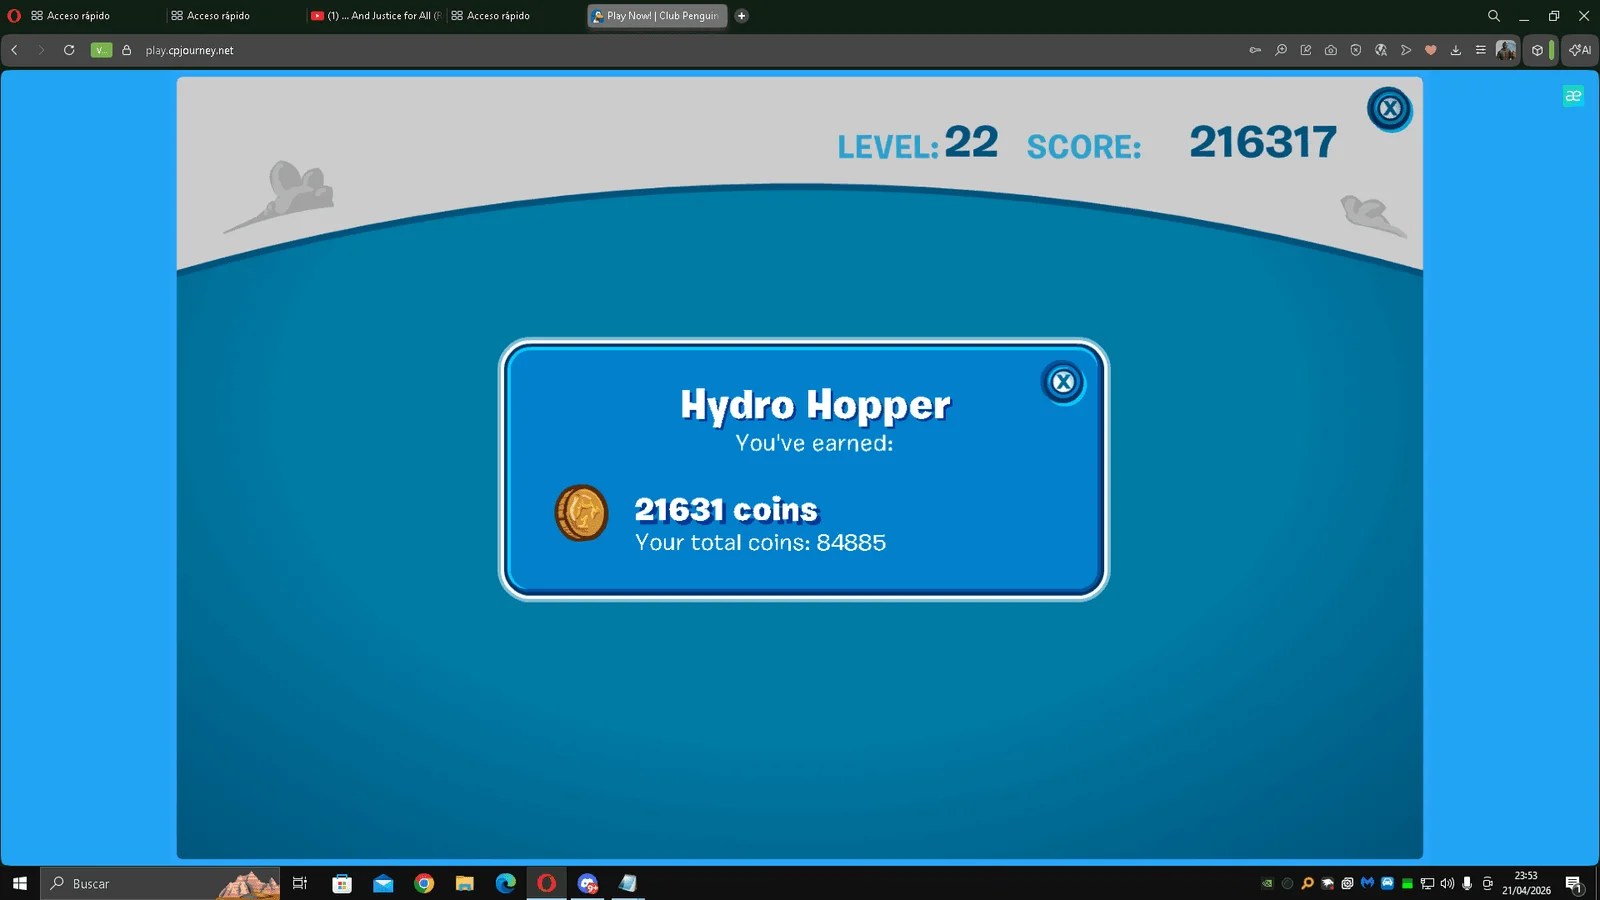This screenshot has height=900, width=1600.
Task: Click Malwarebytes tray icon
Action: 1367,883
